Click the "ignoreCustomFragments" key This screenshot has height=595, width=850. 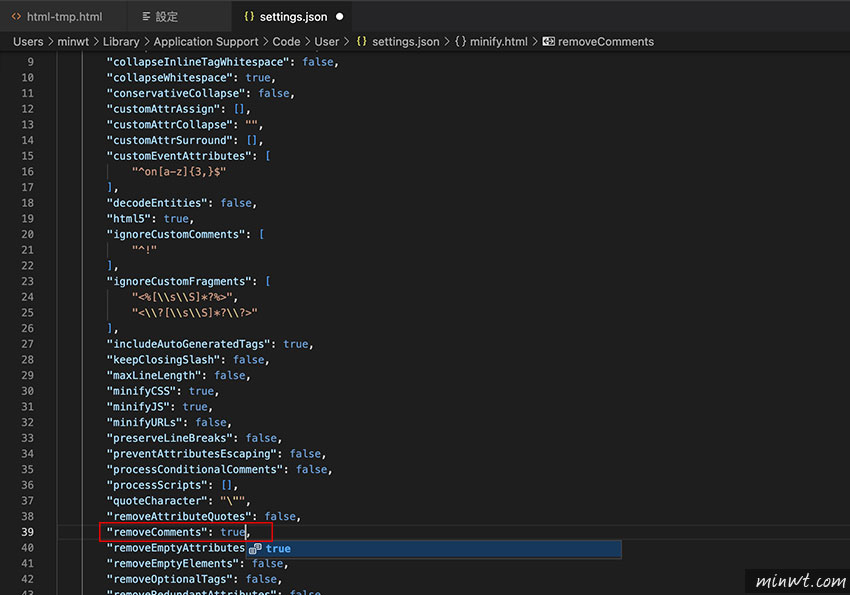click(x=179, y=281)
